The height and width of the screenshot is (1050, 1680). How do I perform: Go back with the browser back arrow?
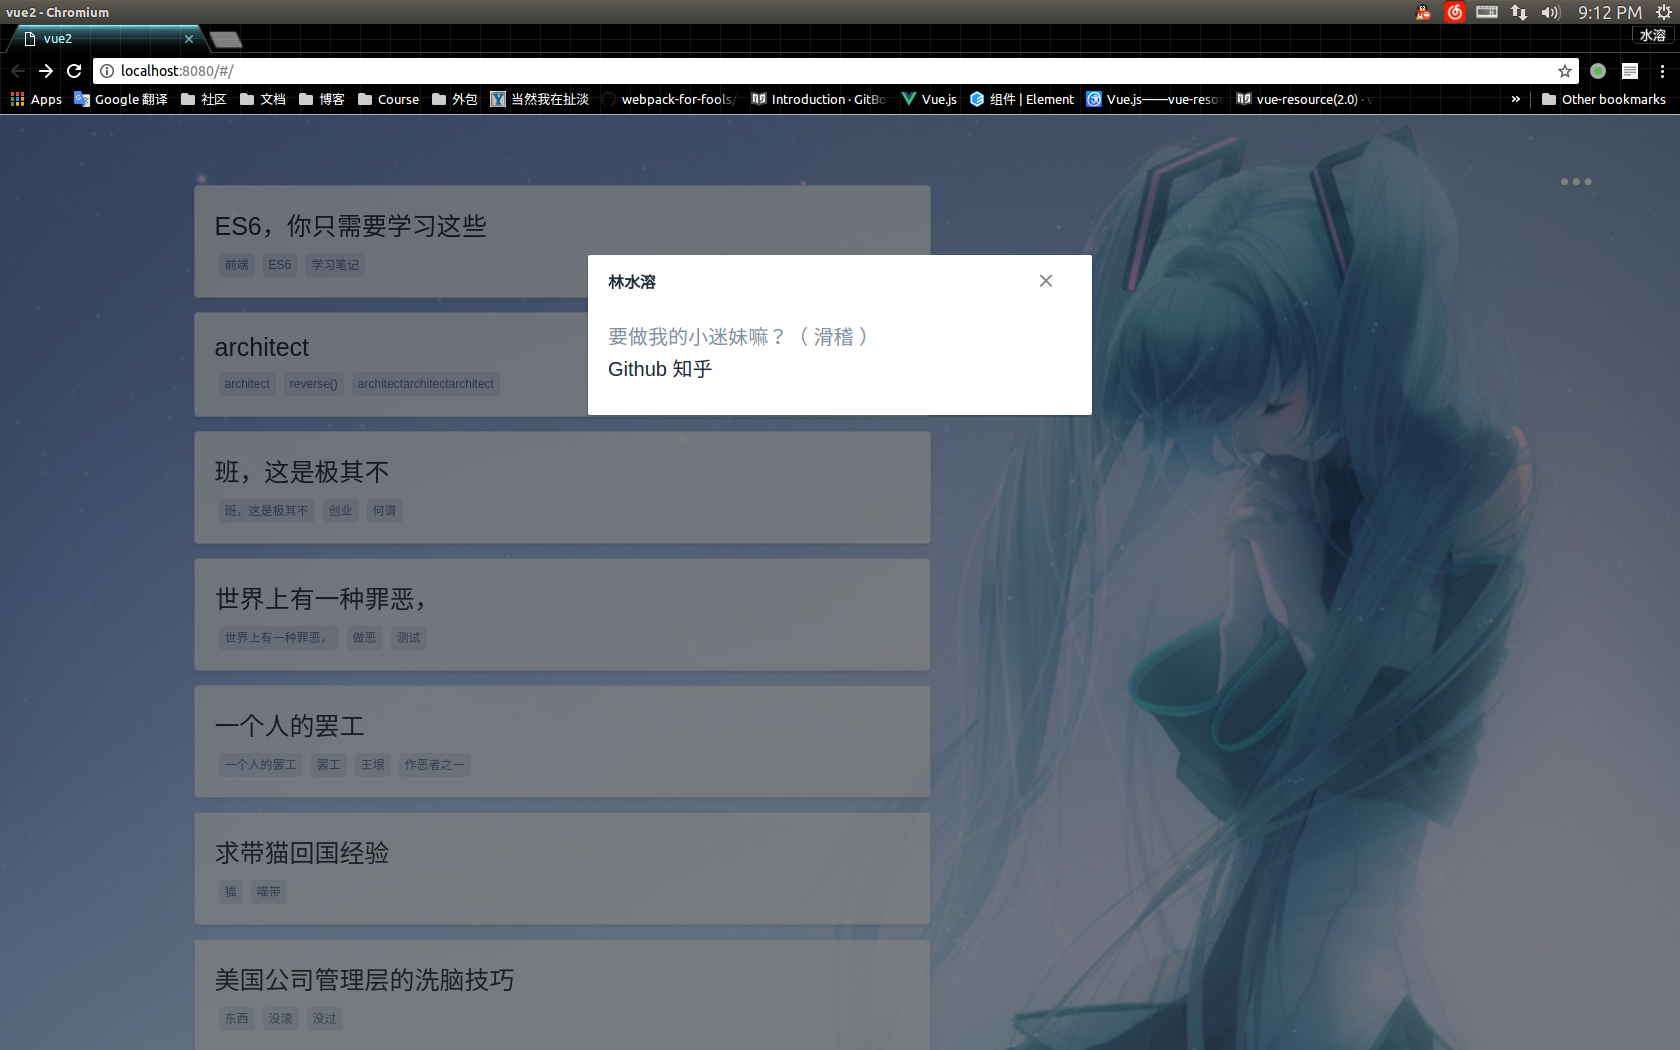tap(18, 71)
